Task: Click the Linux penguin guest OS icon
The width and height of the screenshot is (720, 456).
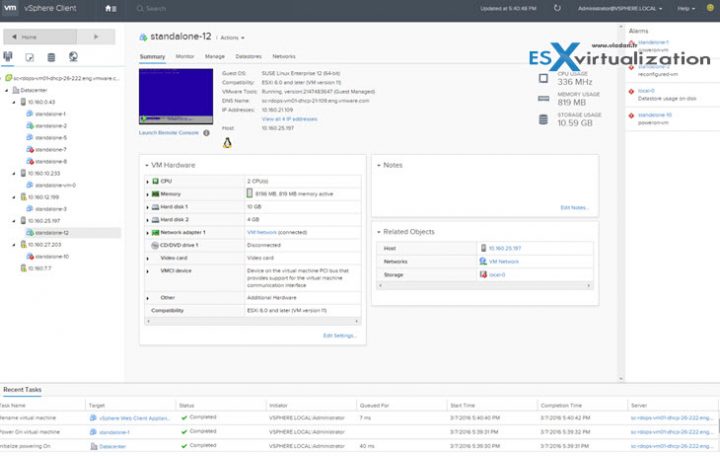Action: pyautogui.click(x=227, y=143)
